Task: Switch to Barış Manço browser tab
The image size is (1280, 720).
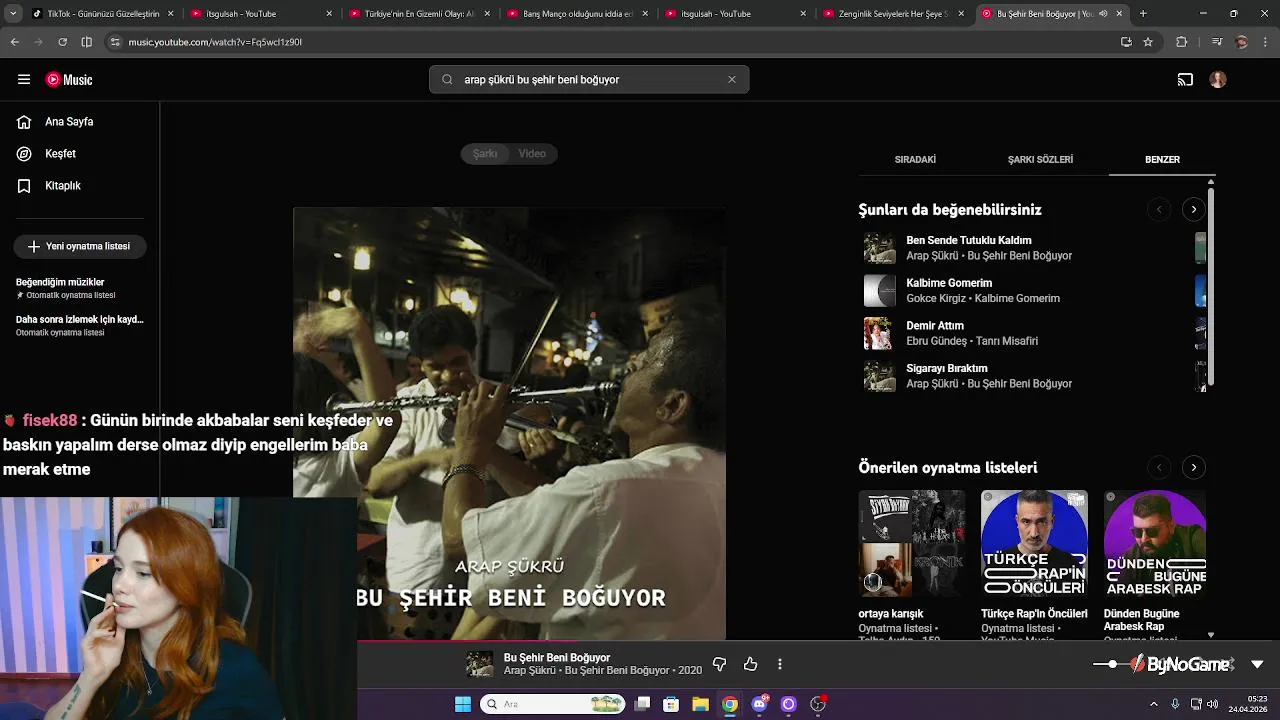Action: (x=577, y=14)
